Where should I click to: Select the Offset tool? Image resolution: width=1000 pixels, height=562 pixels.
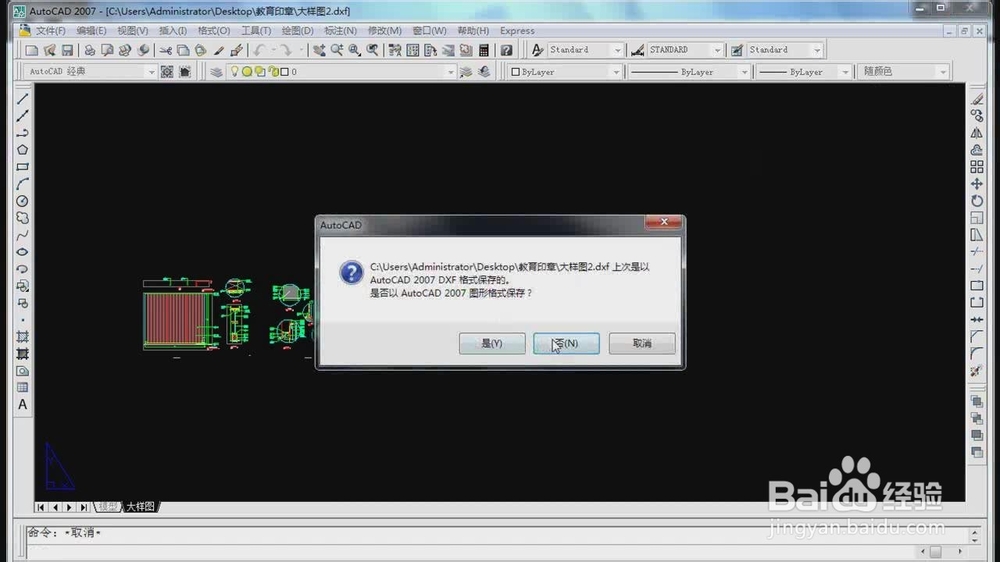coord(977,150)
